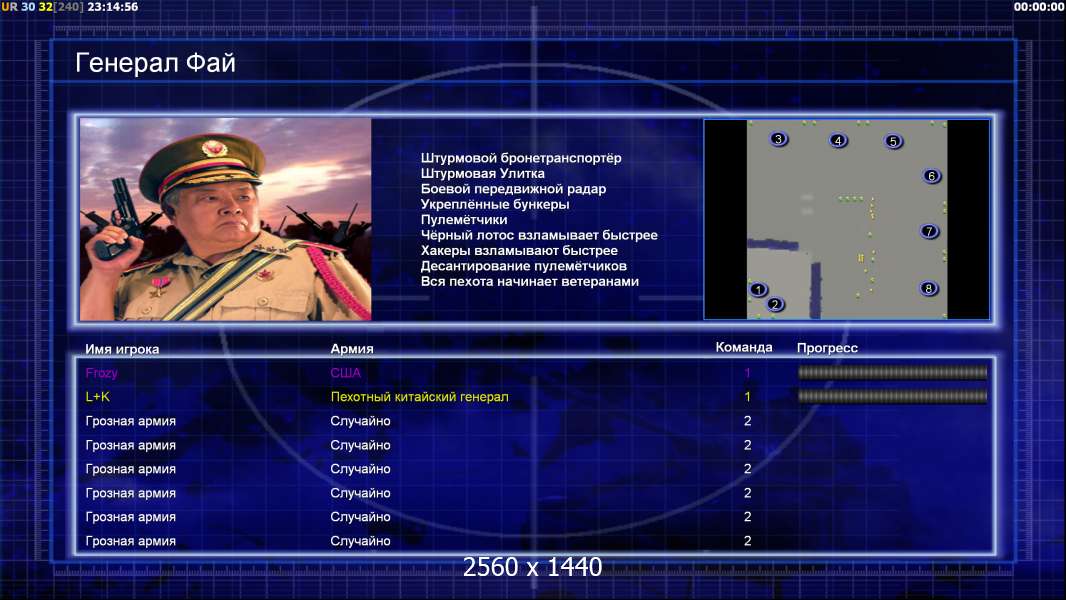Click team number 1 in L+K's row
1066x600 pixels.
click(747, 397)
